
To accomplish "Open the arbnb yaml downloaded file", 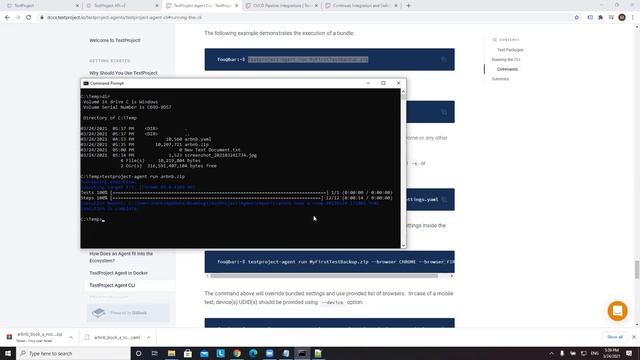I will click(117, 337).
